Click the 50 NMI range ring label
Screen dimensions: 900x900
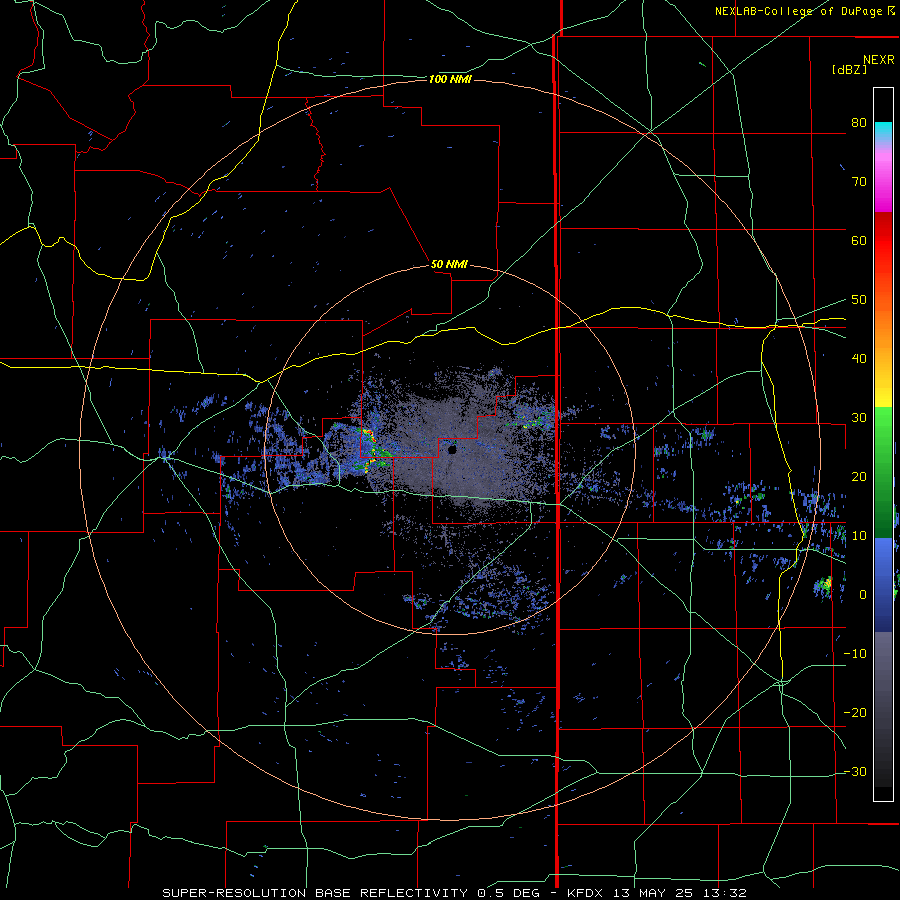click(x=449, y=265)
